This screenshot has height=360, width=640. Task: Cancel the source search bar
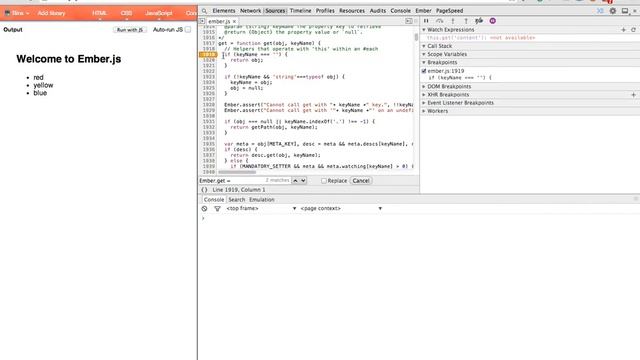tap(361, 181)
